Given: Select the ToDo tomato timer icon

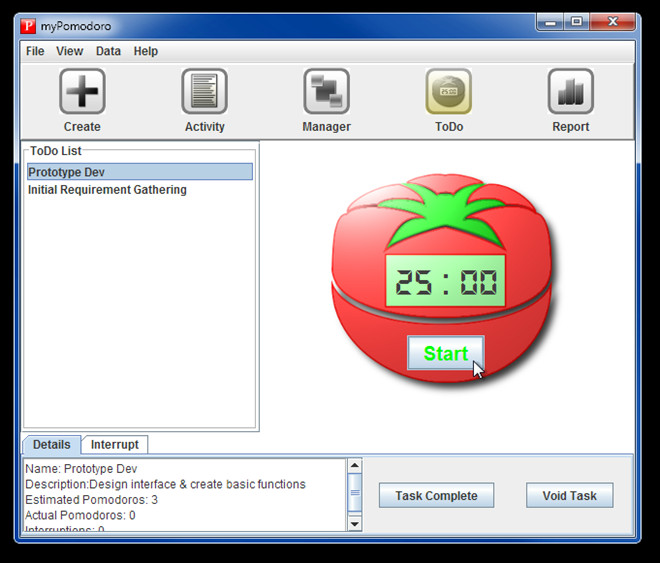Looking at the screenshot, I should [449, 91].
